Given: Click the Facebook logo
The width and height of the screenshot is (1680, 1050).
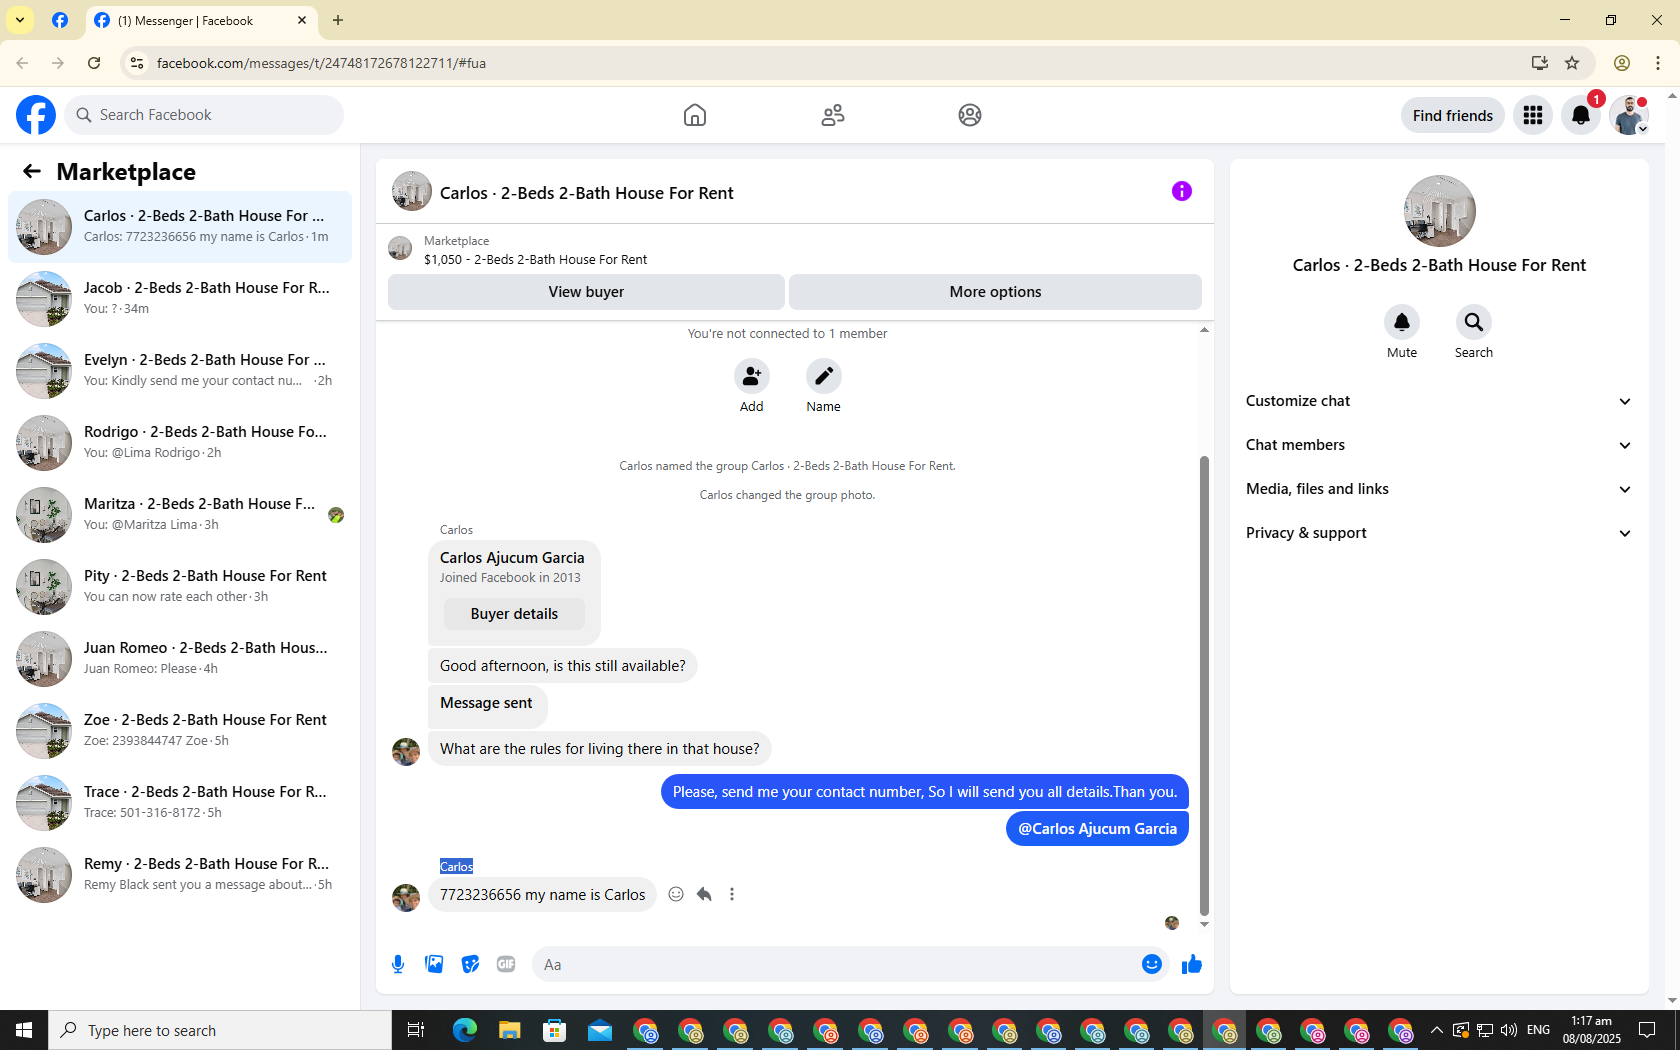Looking at the screenshot, I should point(36,115).
